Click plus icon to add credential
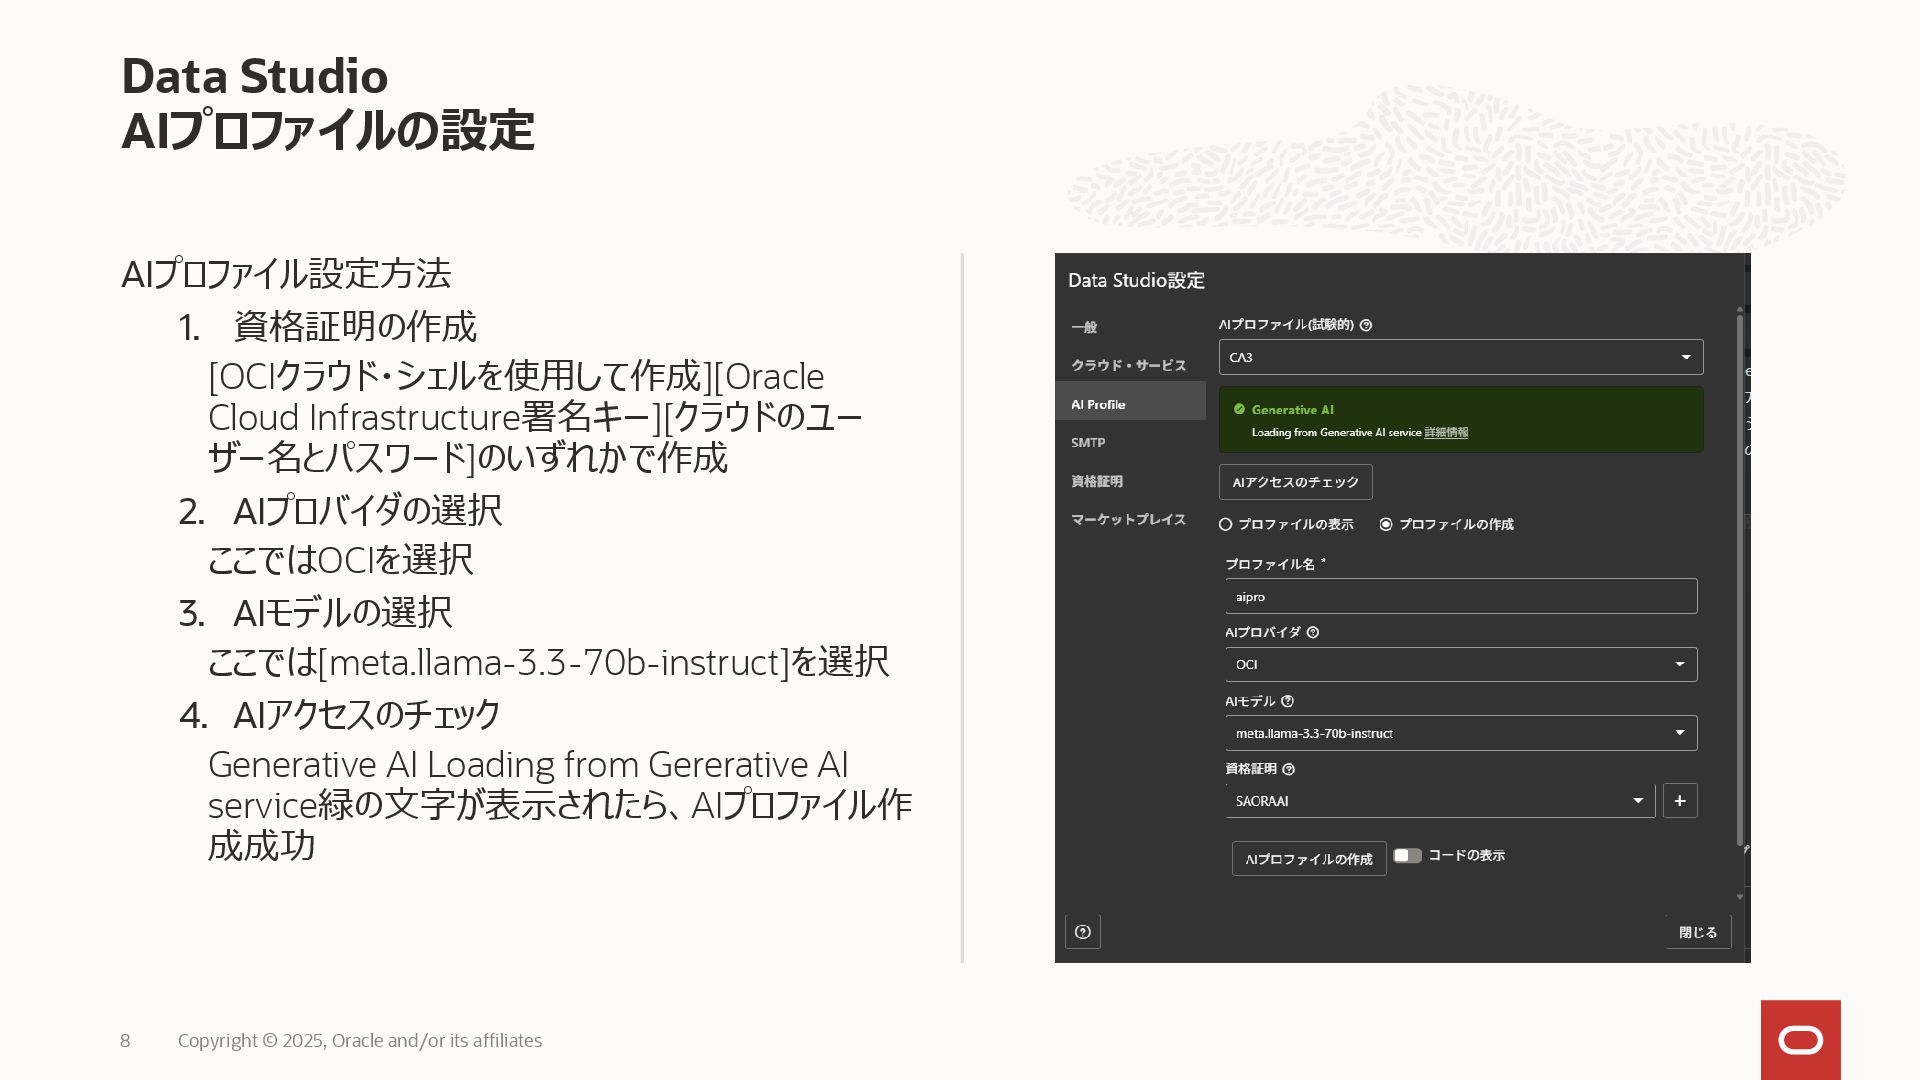The image size is (1920, 1080). (1680, 800)
